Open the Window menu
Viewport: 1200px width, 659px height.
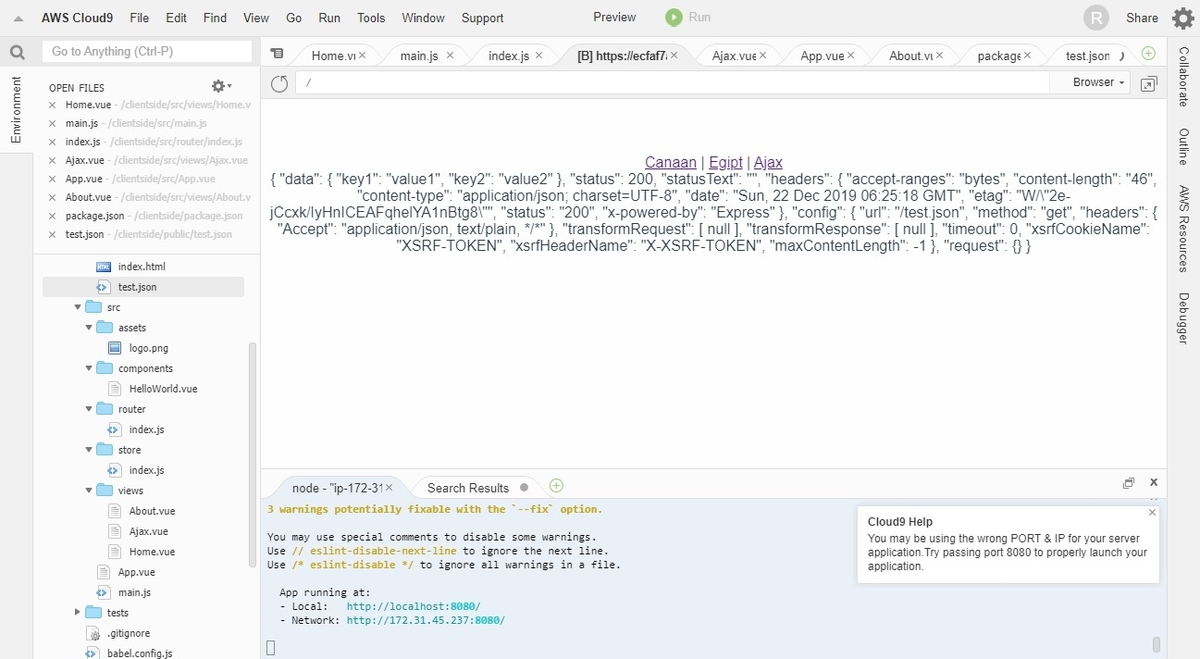[x=423, y=18]
